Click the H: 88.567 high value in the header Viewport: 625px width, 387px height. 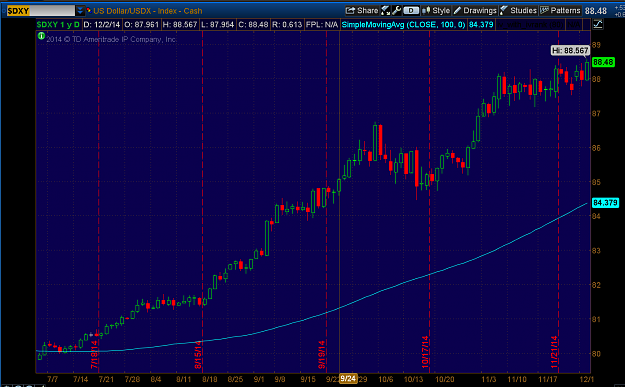pos(180,25)
